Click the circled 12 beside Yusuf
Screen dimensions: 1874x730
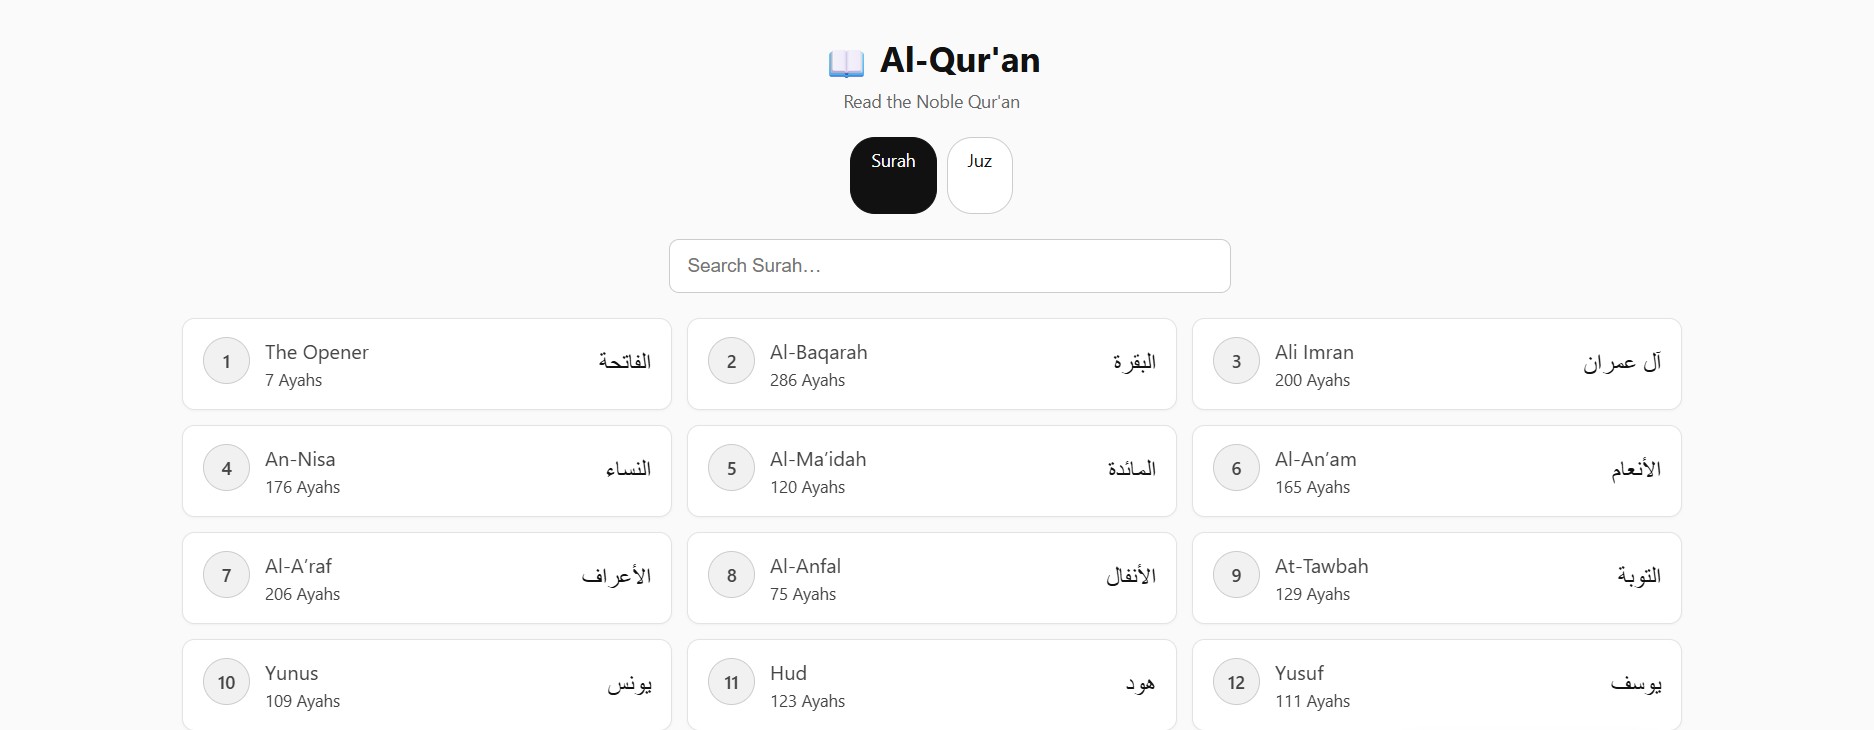(x=1236, y=681)
